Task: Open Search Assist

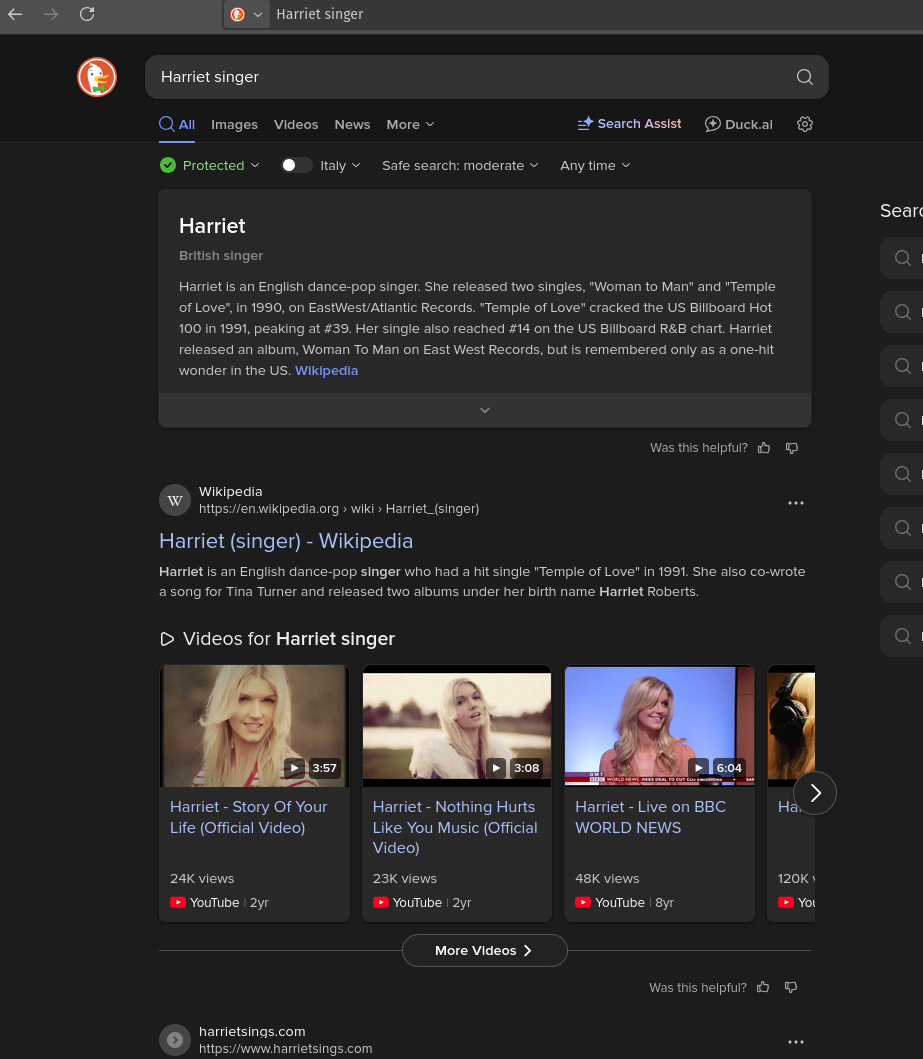Action: point(629,124)
